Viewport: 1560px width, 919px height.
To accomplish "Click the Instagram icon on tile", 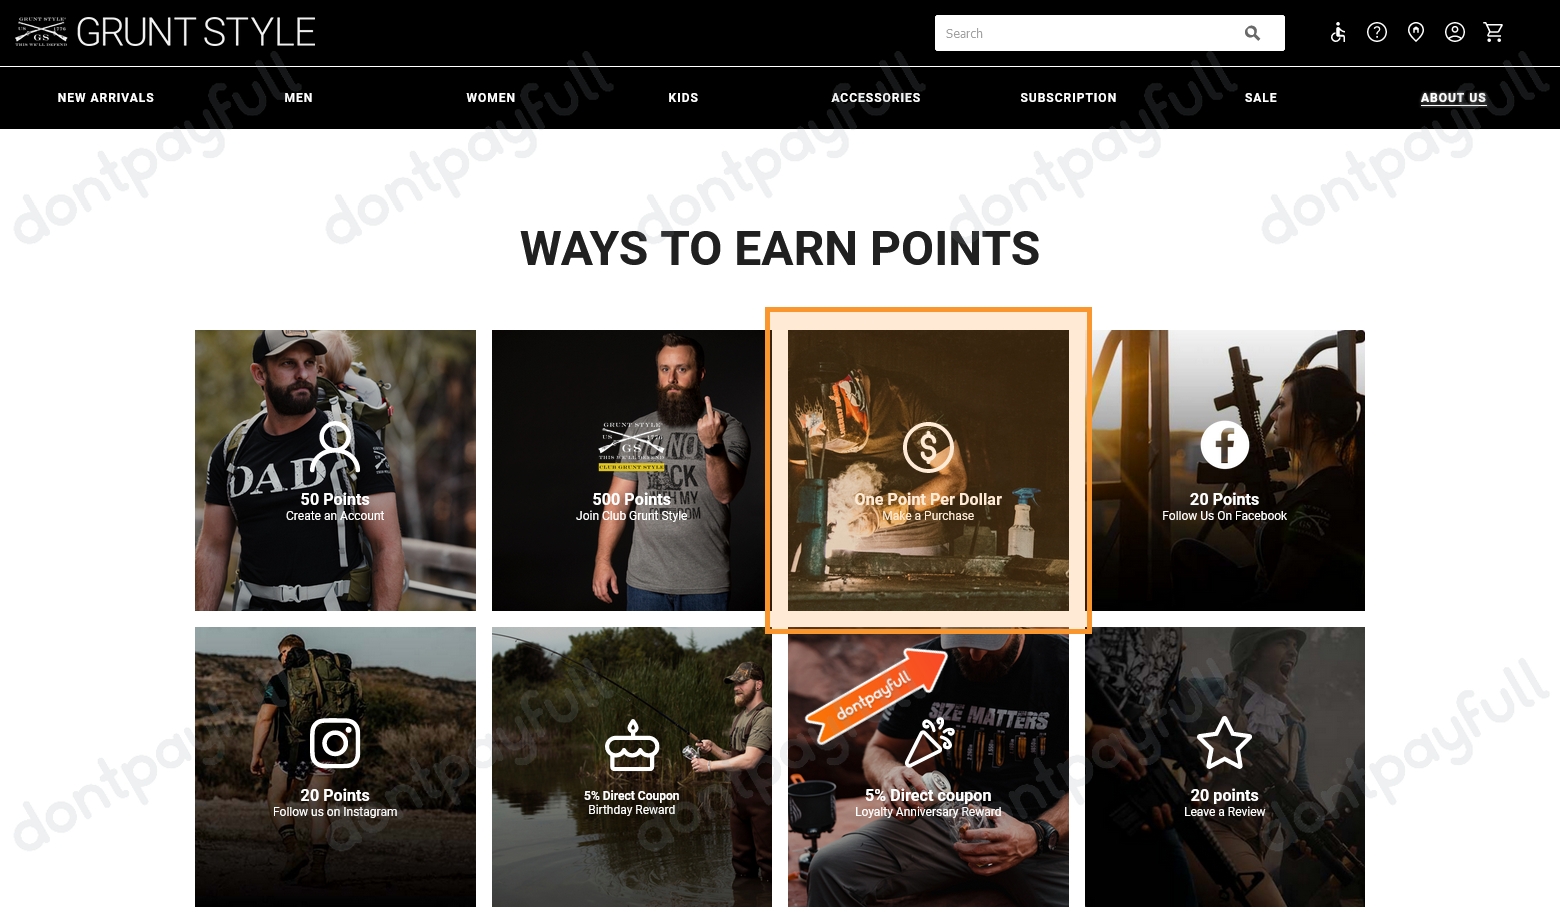I will pos(335,743).
